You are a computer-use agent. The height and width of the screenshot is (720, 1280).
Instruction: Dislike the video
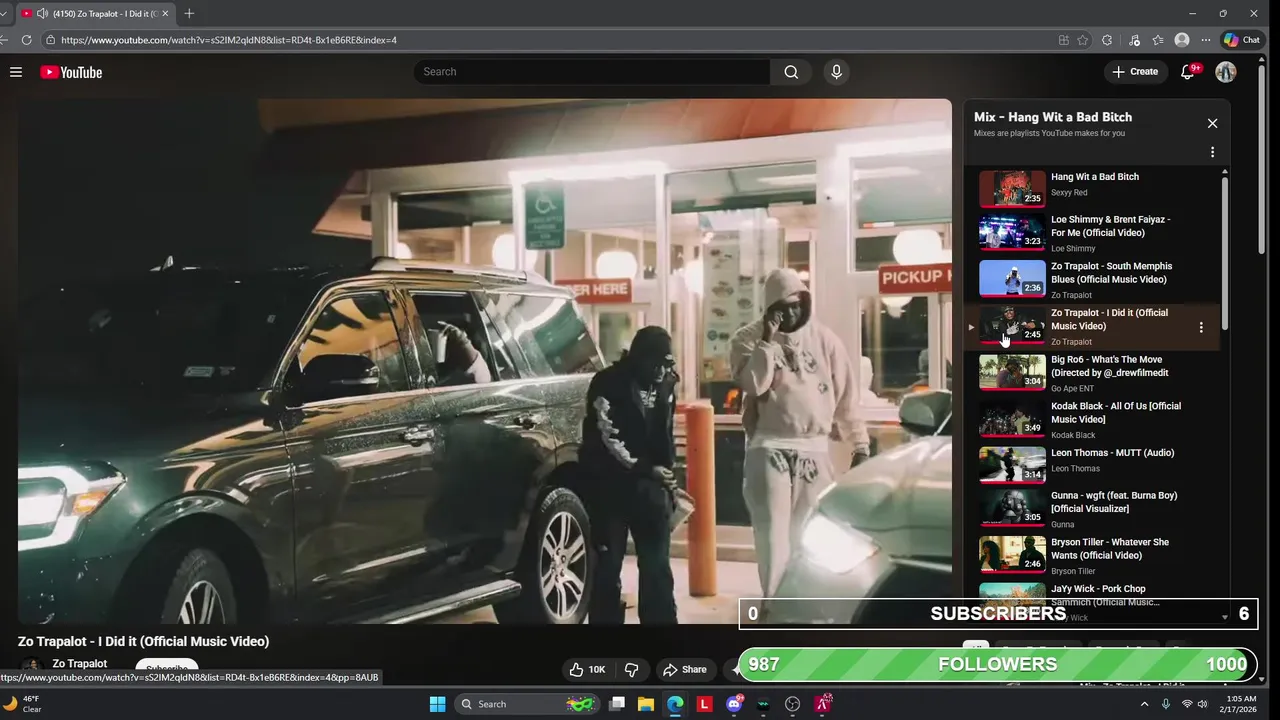pyautogui.click(x=632, y=669)
